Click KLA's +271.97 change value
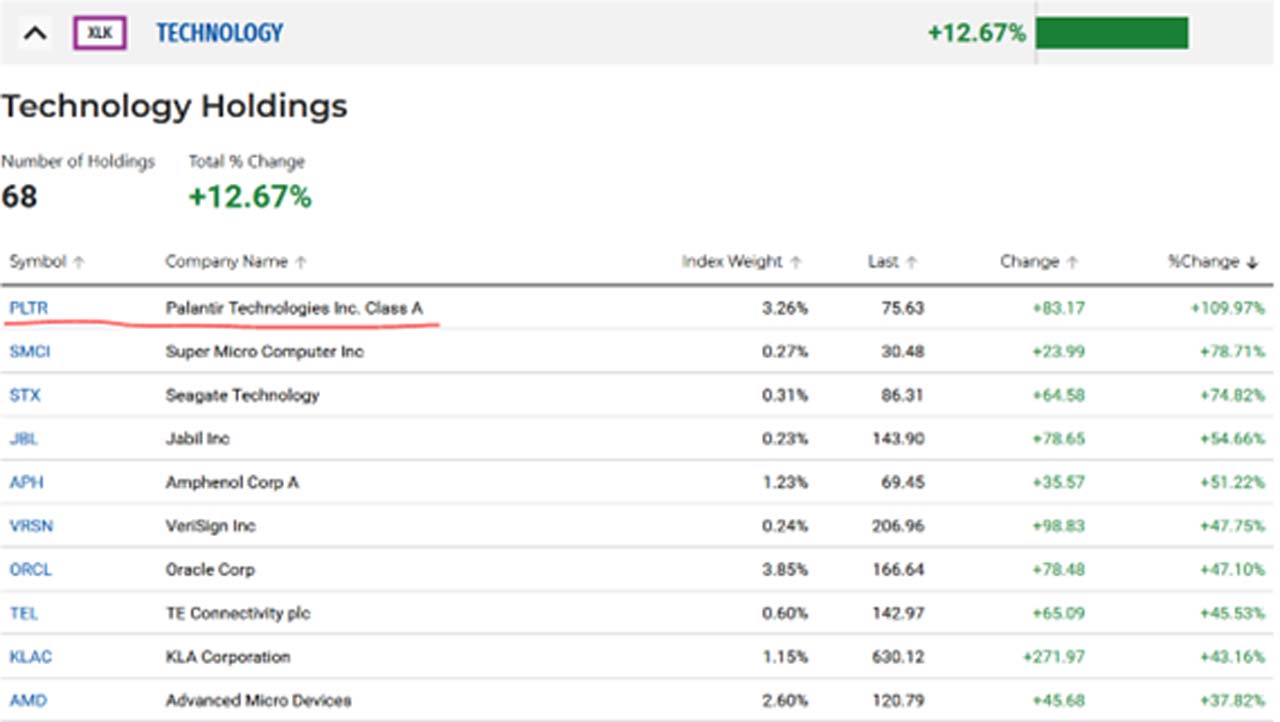The image size is (1280, 722). (1053, 657)
